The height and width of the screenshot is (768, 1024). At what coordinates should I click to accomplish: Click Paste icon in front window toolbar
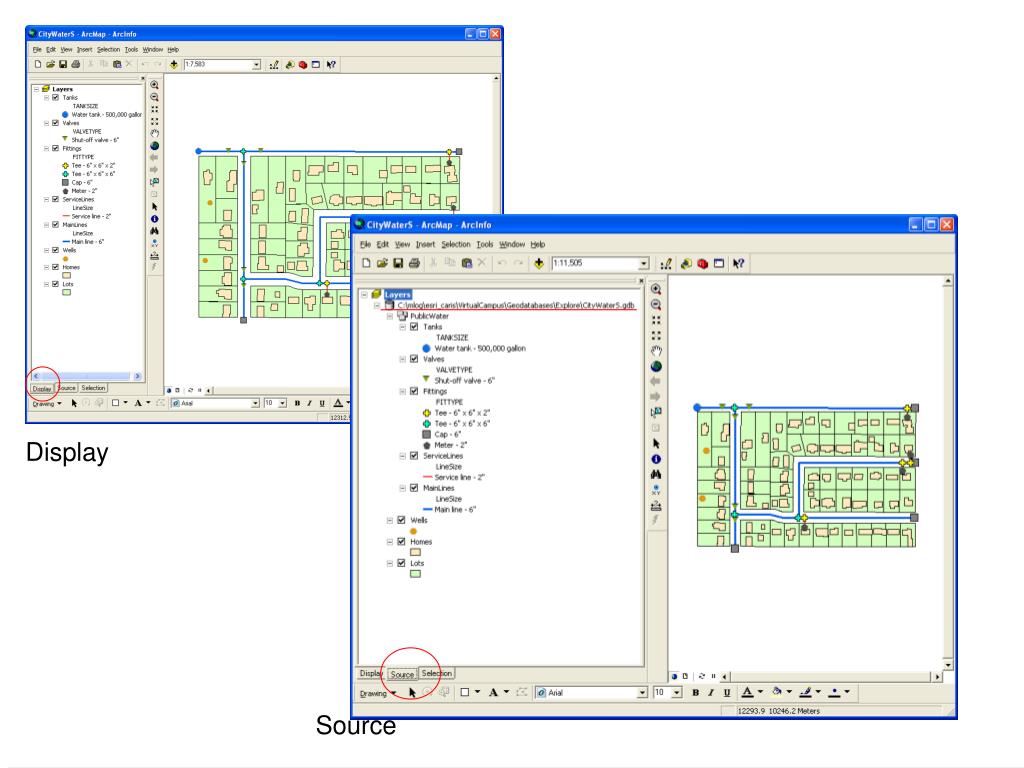(466, 263)
